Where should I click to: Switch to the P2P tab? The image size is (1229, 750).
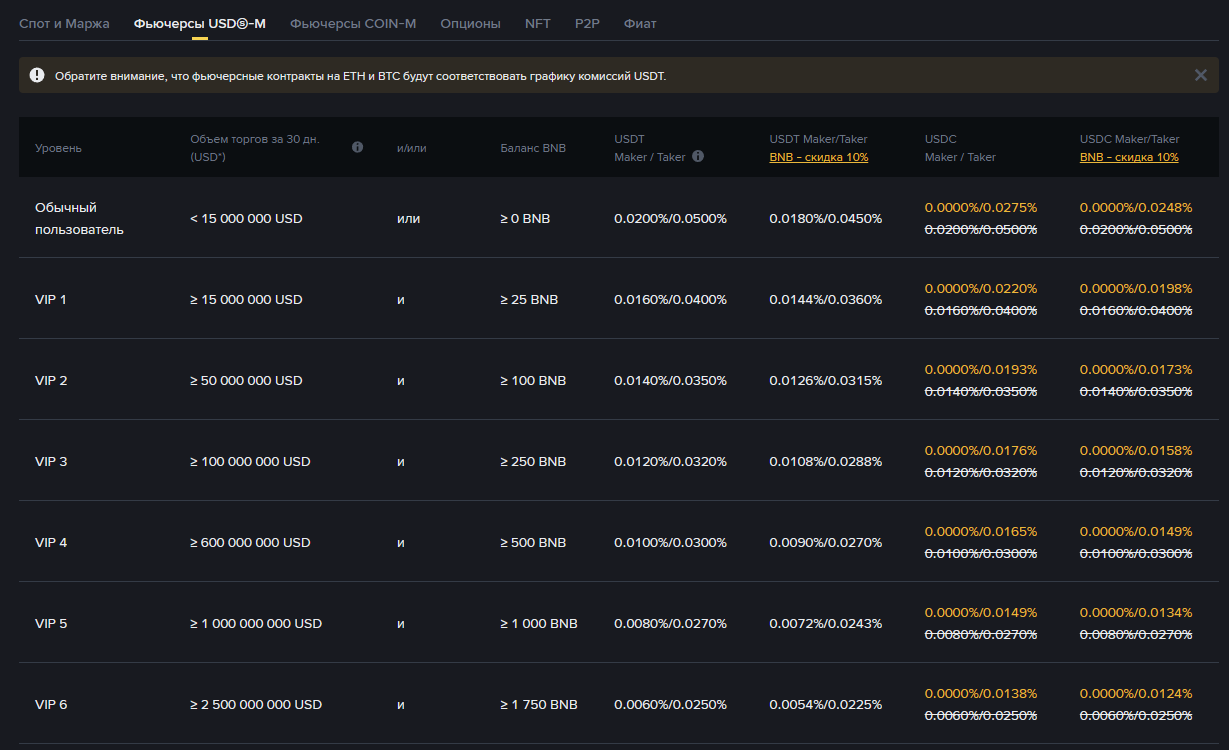[x=587, y=23]
